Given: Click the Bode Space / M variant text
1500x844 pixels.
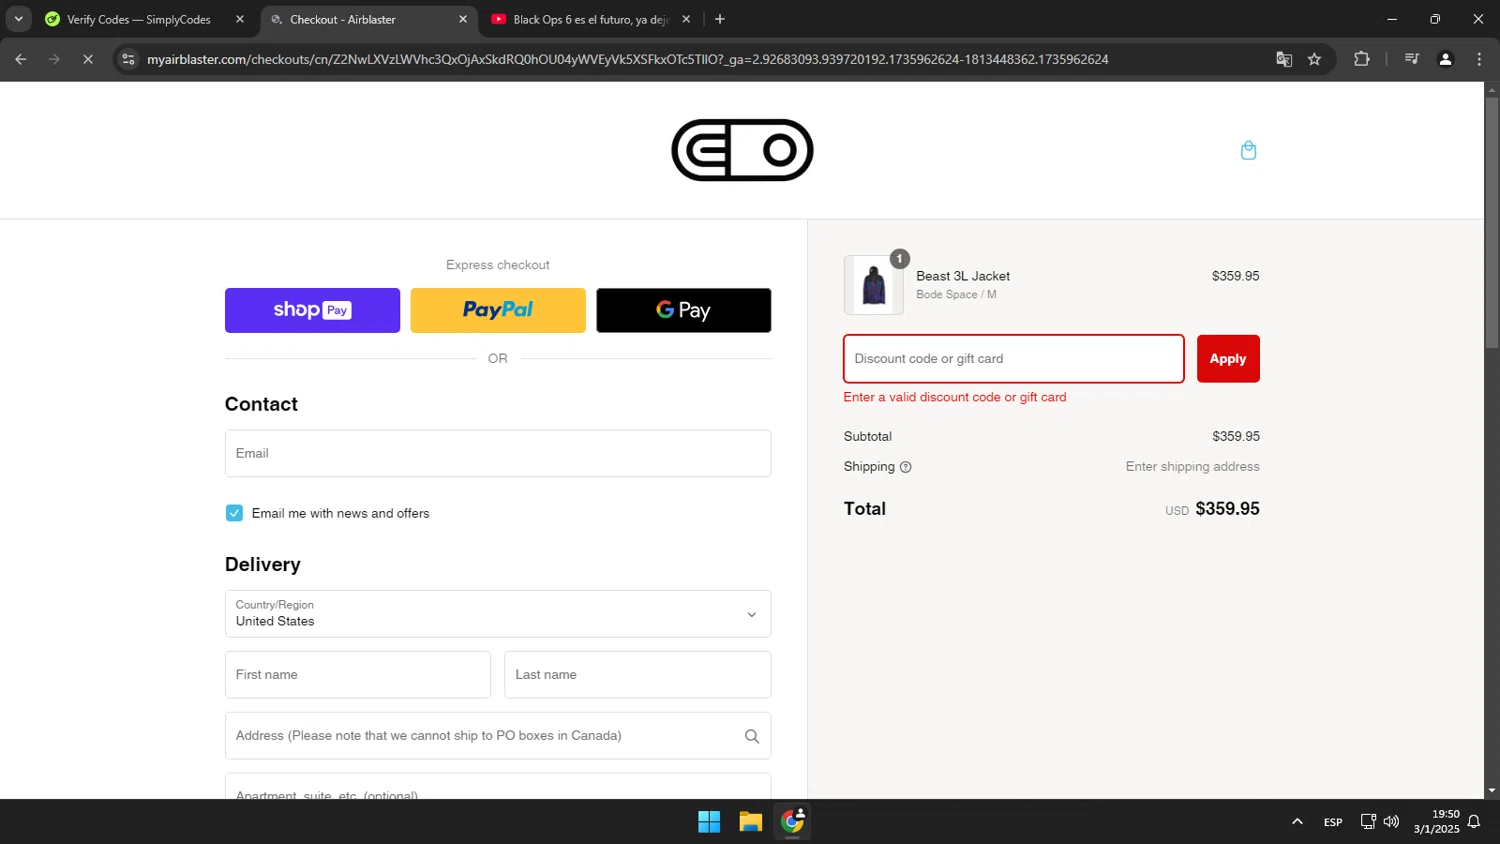Looking at the screenshot, I should pos(956,295).
